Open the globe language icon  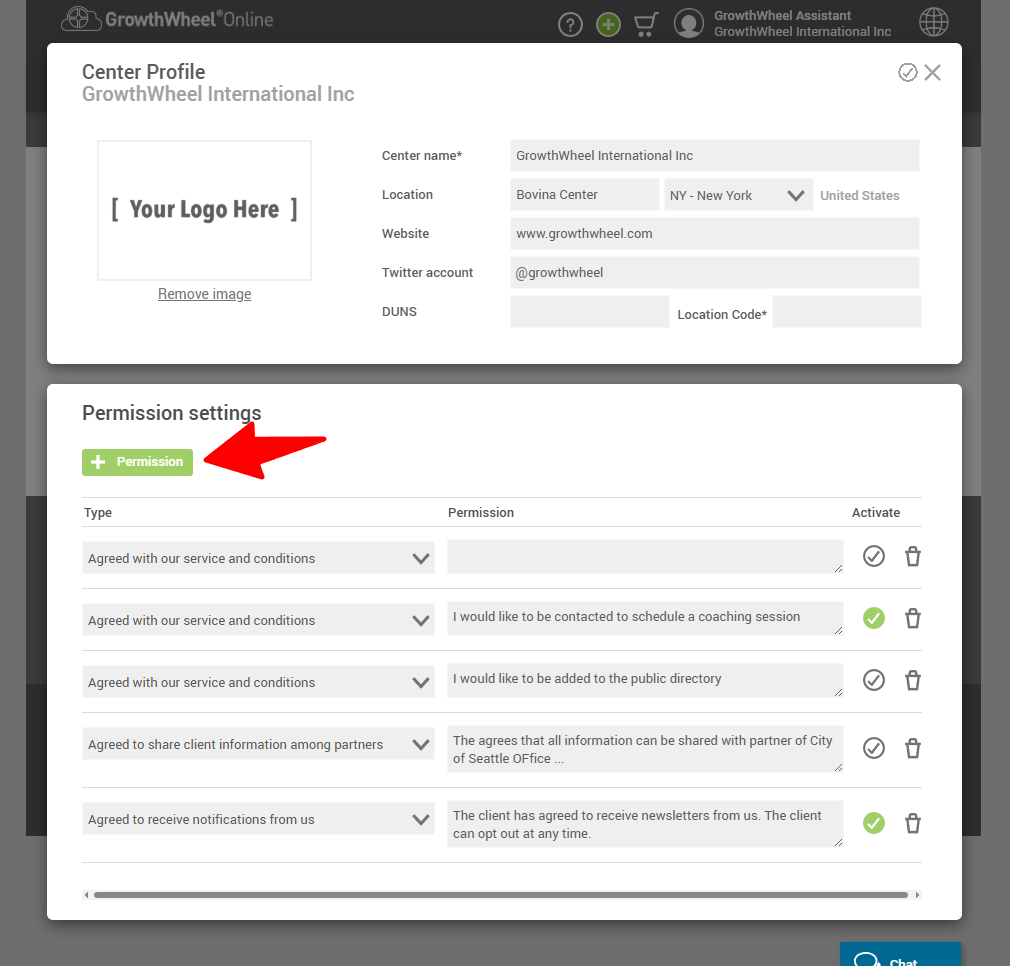point(933,23)
